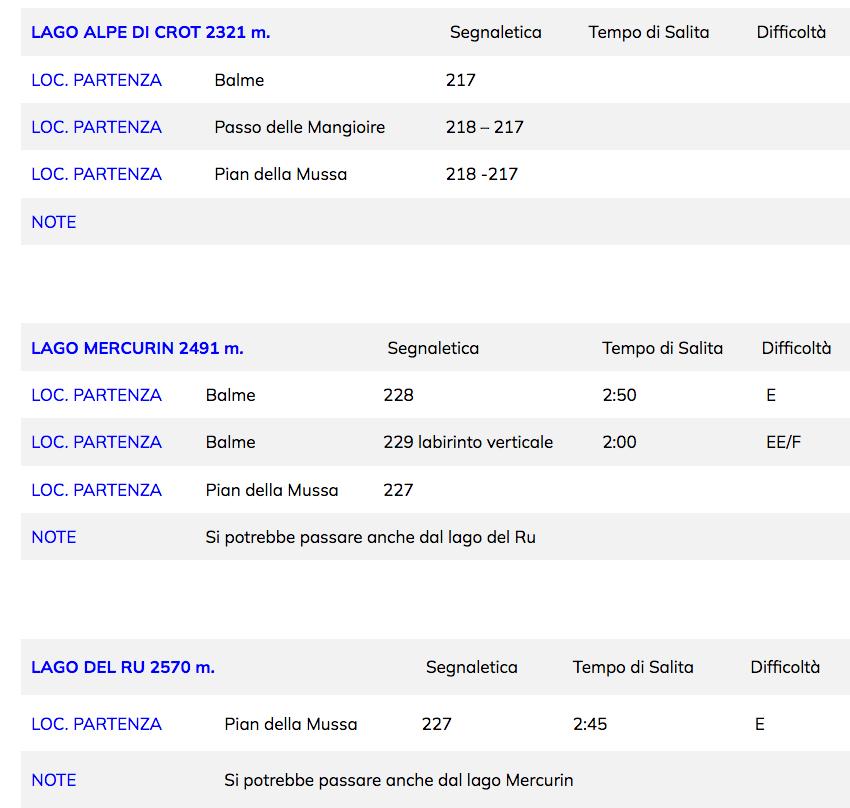
Task: Click 'Balme' in the labirinto verticale row
Action: tap(230, 442)
